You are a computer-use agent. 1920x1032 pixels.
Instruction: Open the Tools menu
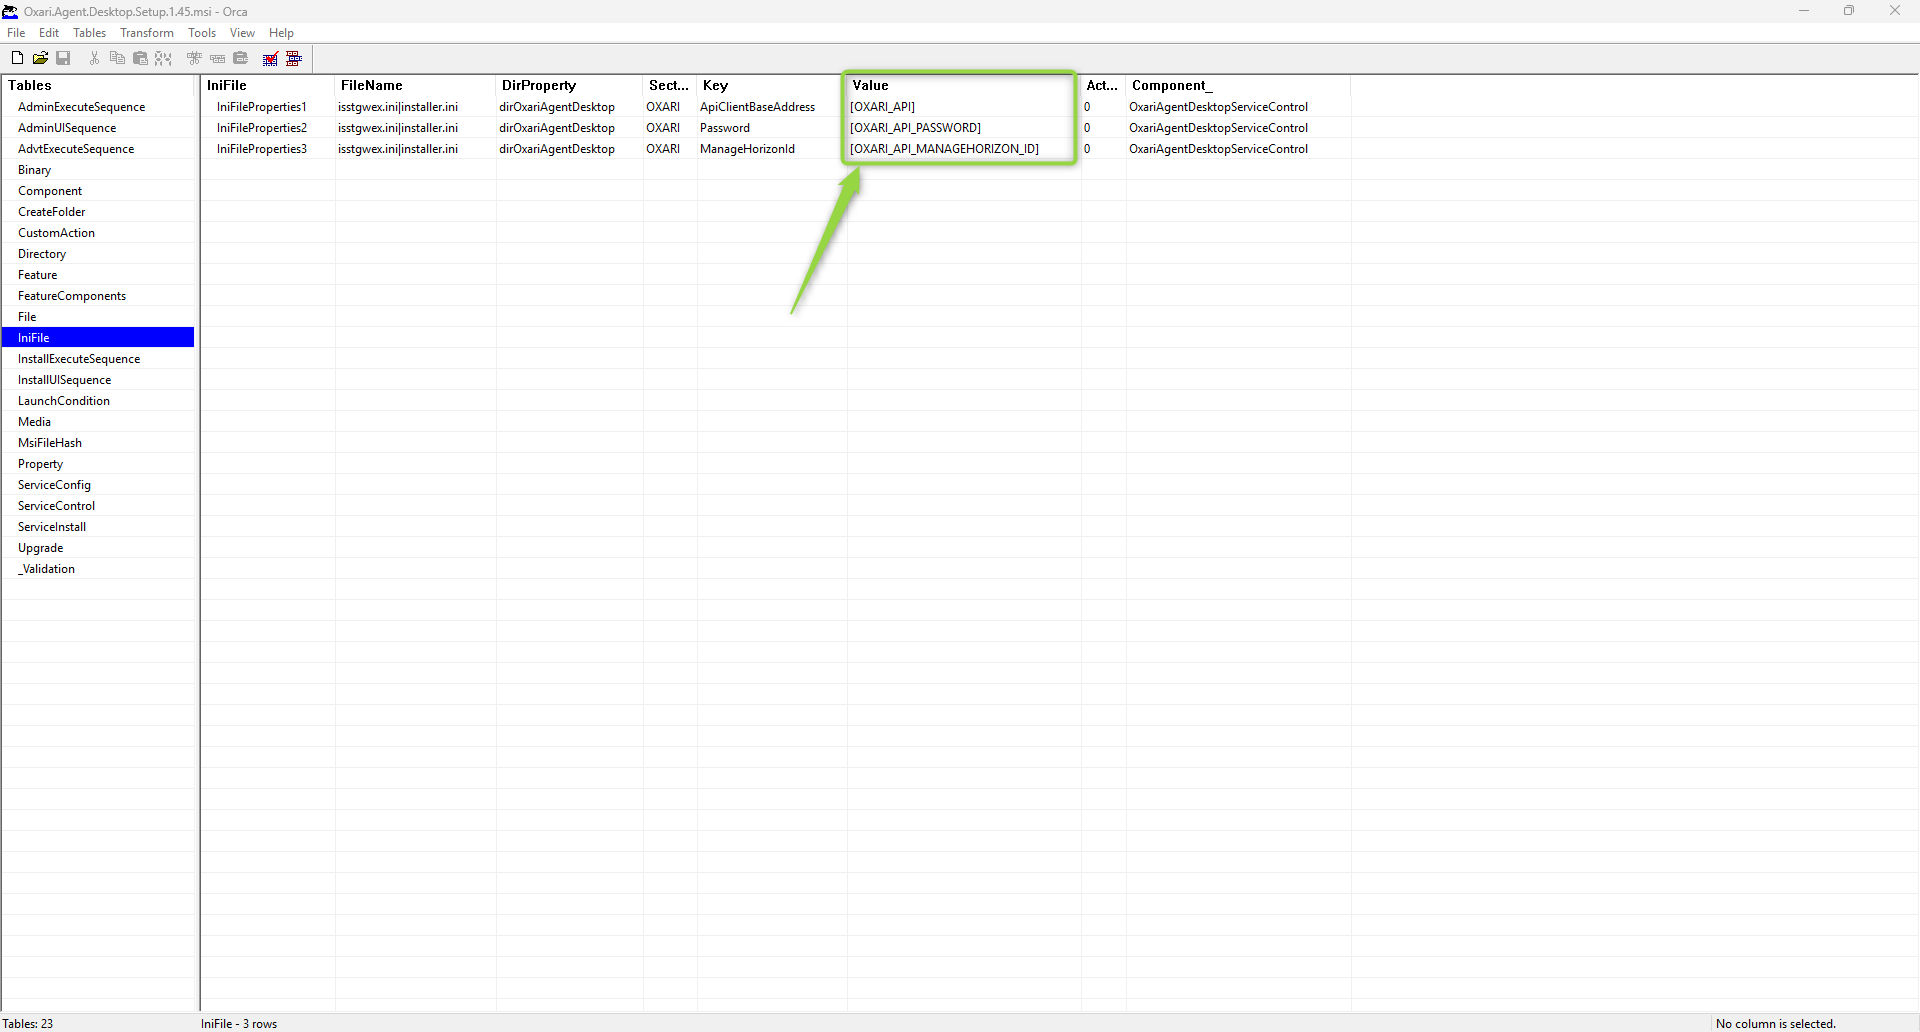(202, 33)
